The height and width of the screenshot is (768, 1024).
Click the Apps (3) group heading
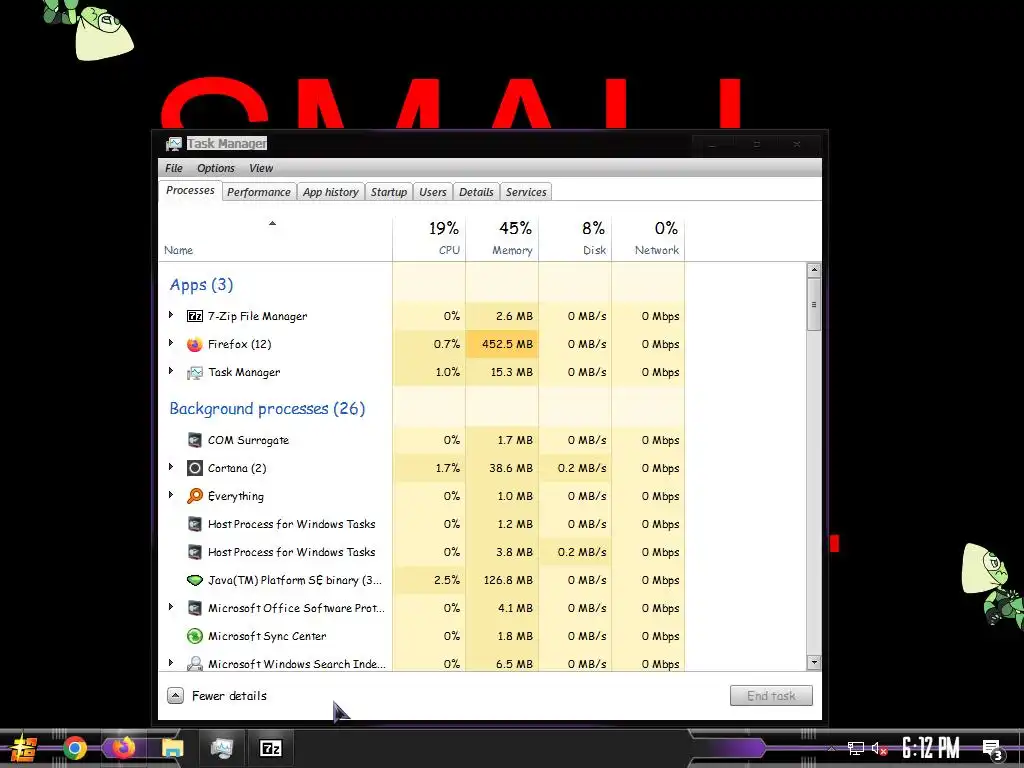(x=201, y=285)
